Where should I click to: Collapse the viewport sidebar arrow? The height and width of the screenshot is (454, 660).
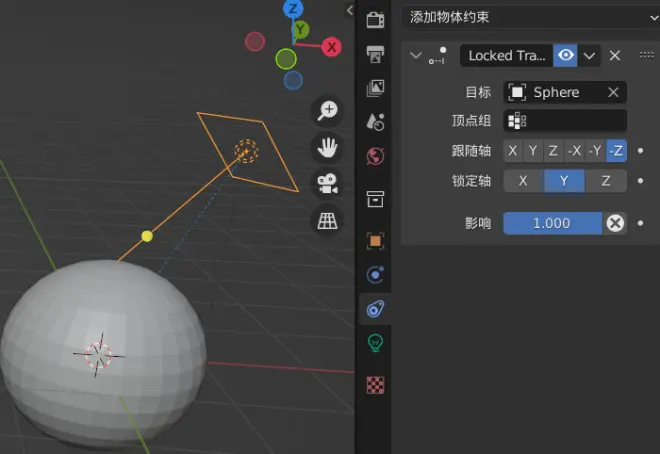pos(350,10)
